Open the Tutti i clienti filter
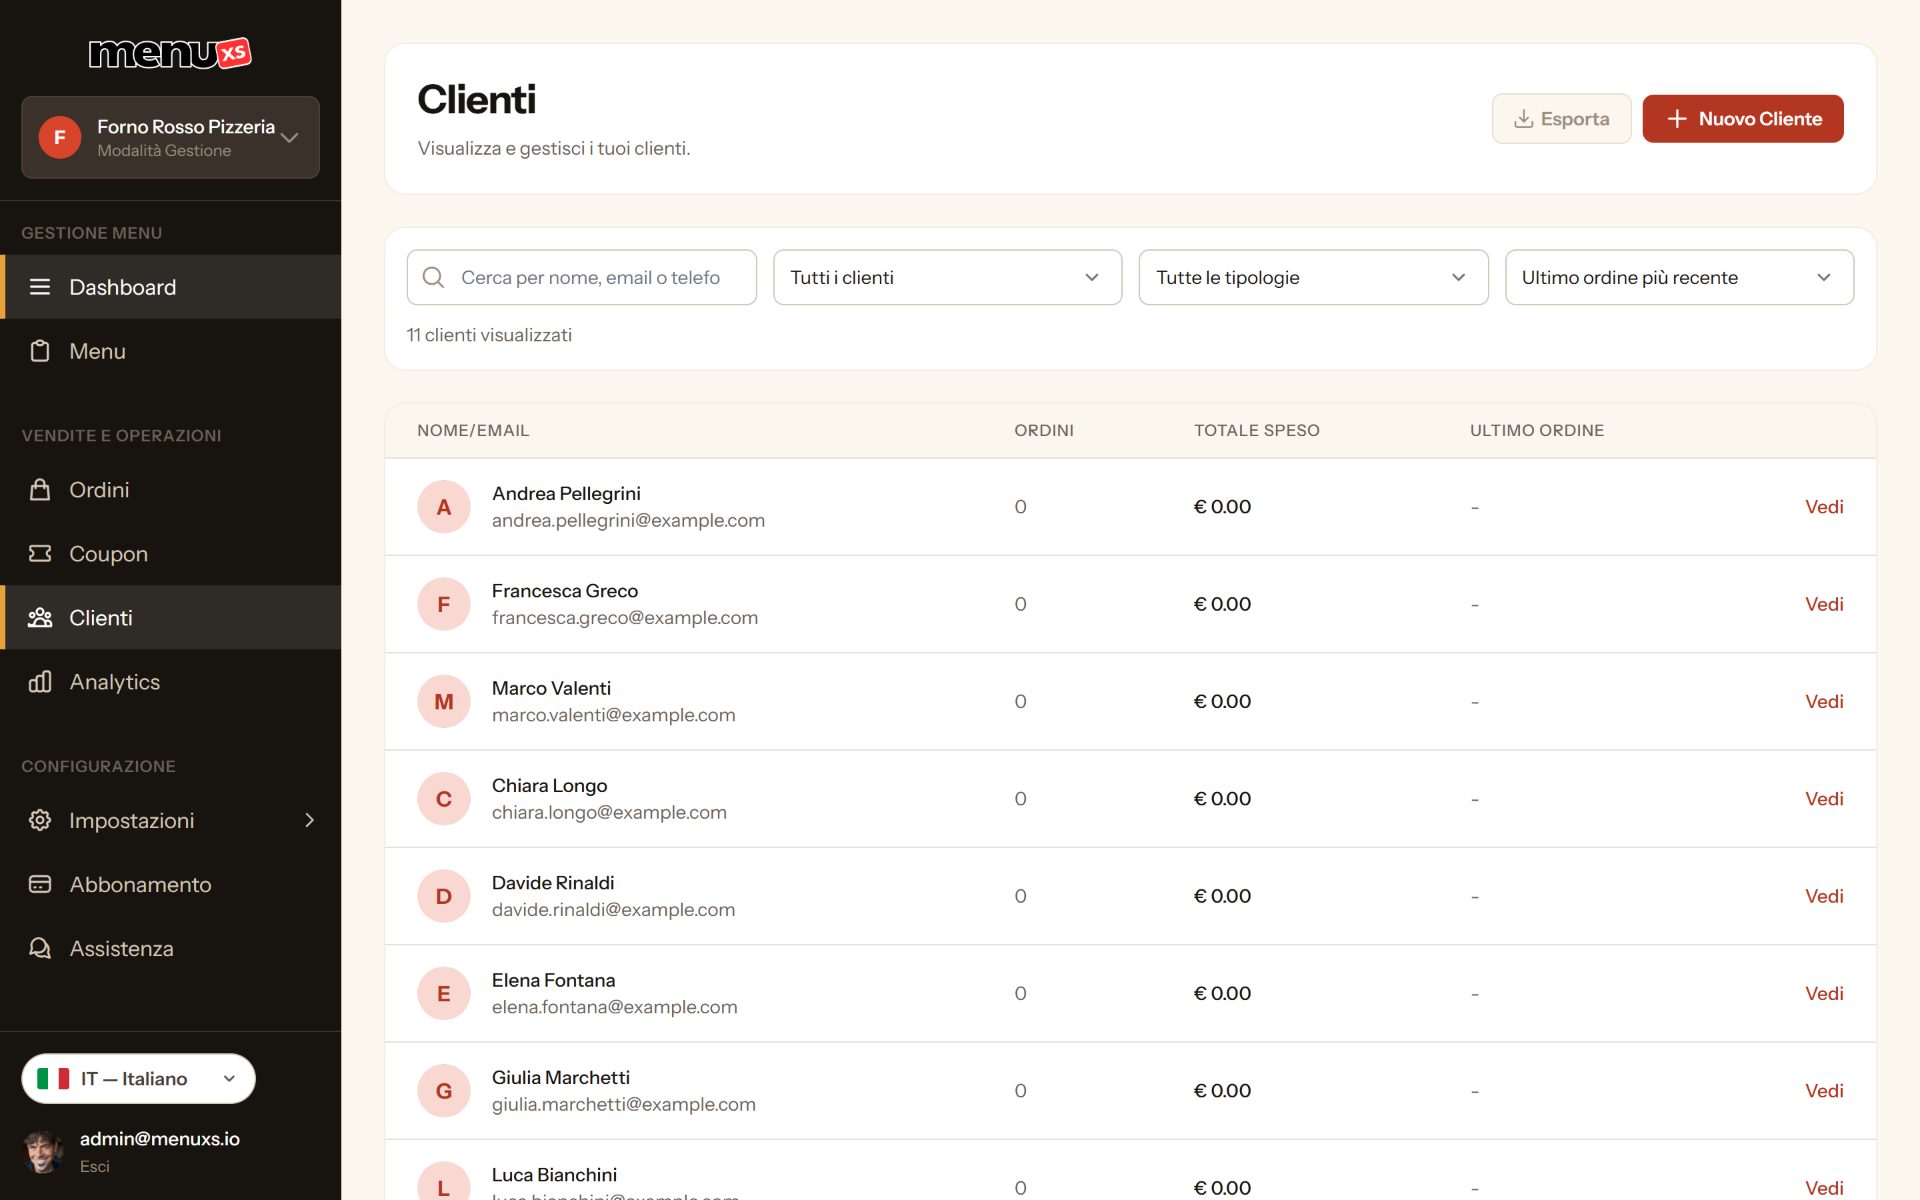1920x1200 pixels. (x=947, y=277)
